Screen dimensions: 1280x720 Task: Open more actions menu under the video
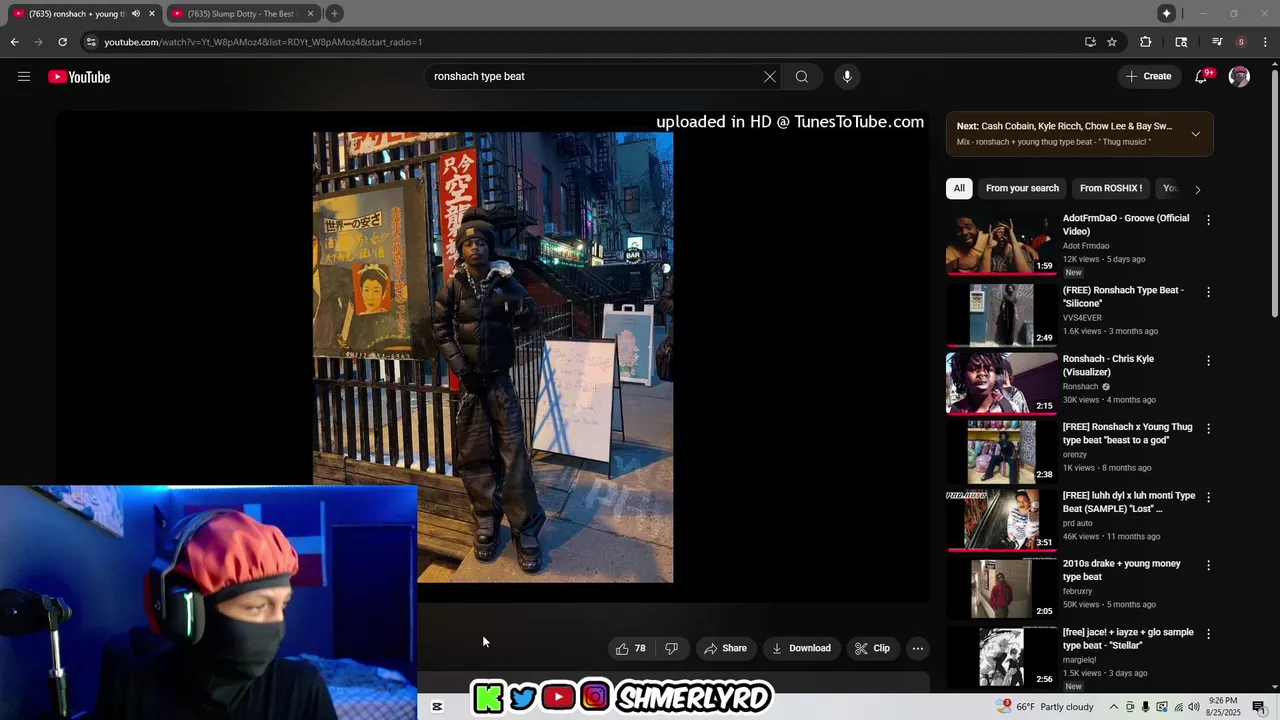click(917, 648)
